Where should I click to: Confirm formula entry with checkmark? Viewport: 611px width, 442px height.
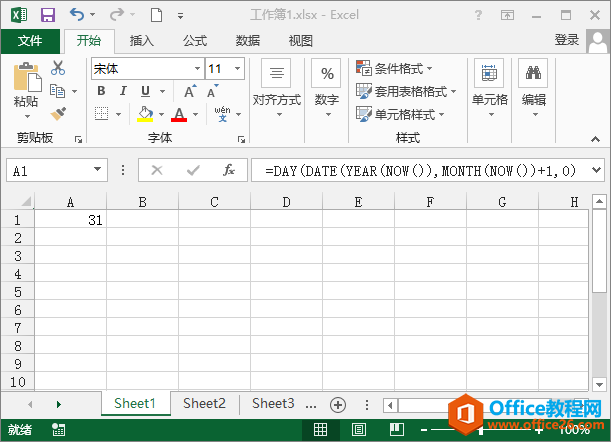tap(193, 170)
